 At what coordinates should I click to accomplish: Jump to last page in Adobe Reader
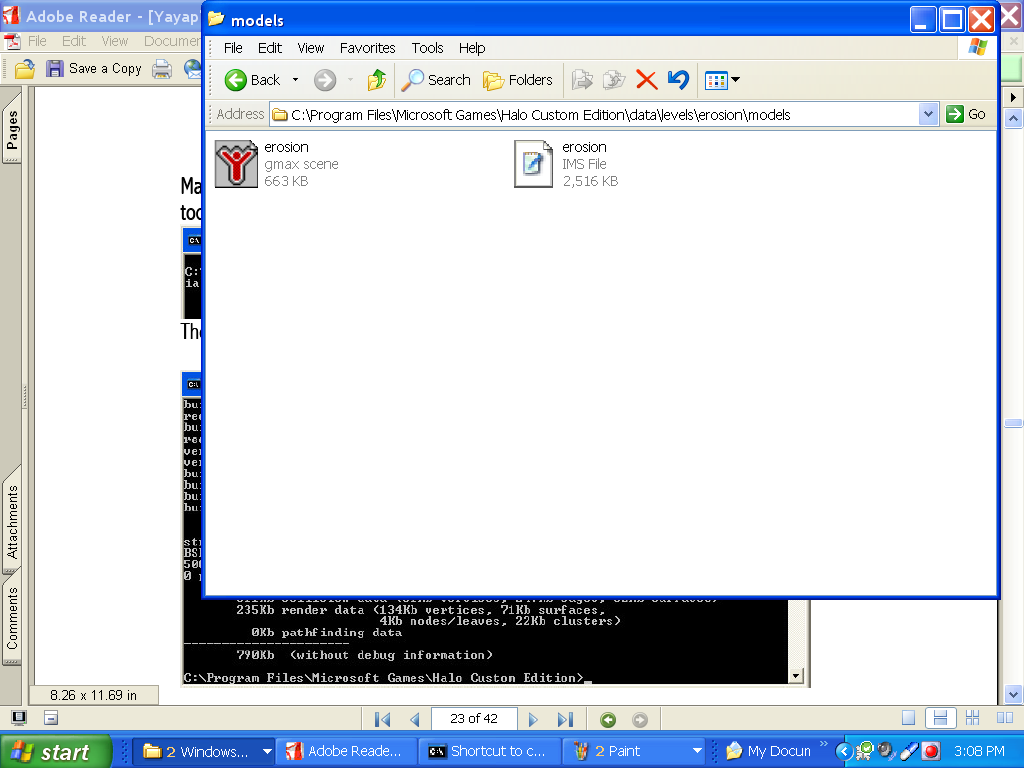[565, 719]
